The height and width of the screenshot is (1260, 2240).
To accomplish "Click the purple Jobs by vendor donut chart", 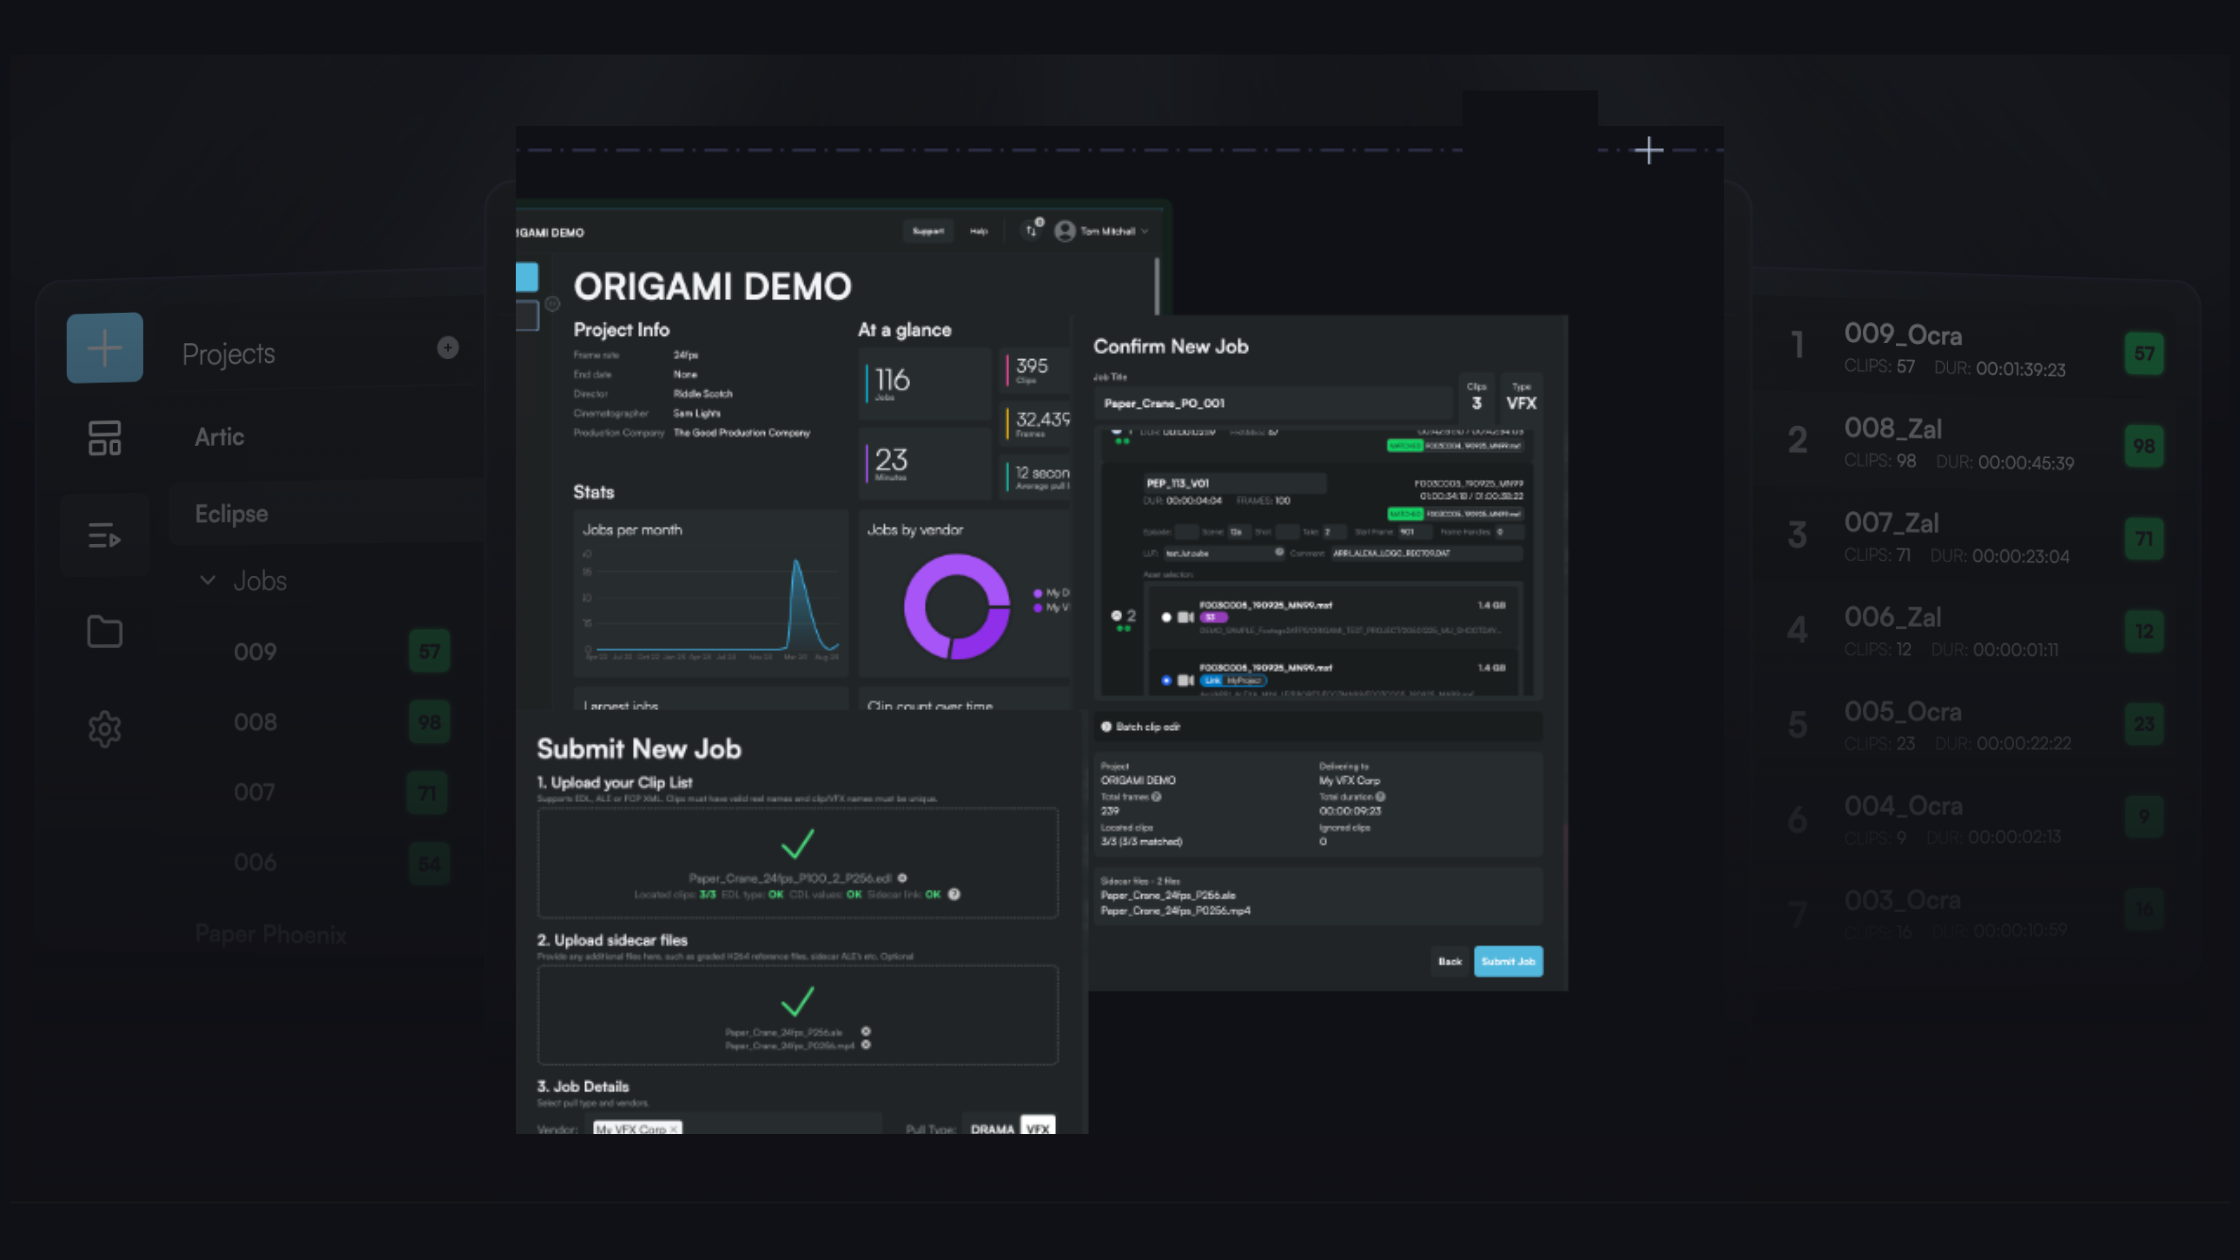I will click(x=957, y=607).
